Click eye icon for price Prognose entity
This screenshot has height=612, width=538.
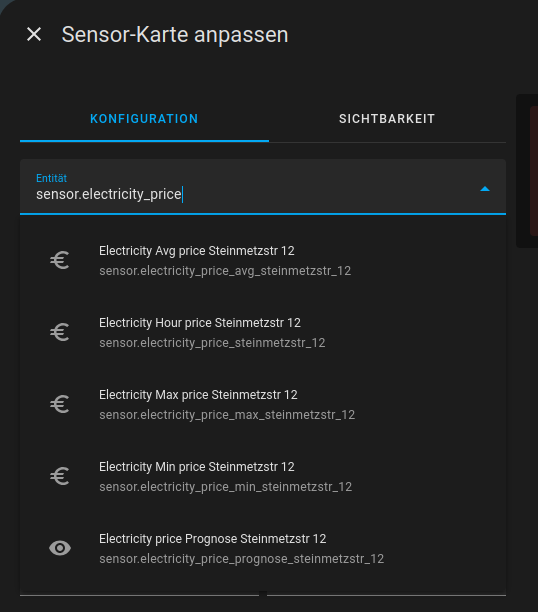click(60, 548)
